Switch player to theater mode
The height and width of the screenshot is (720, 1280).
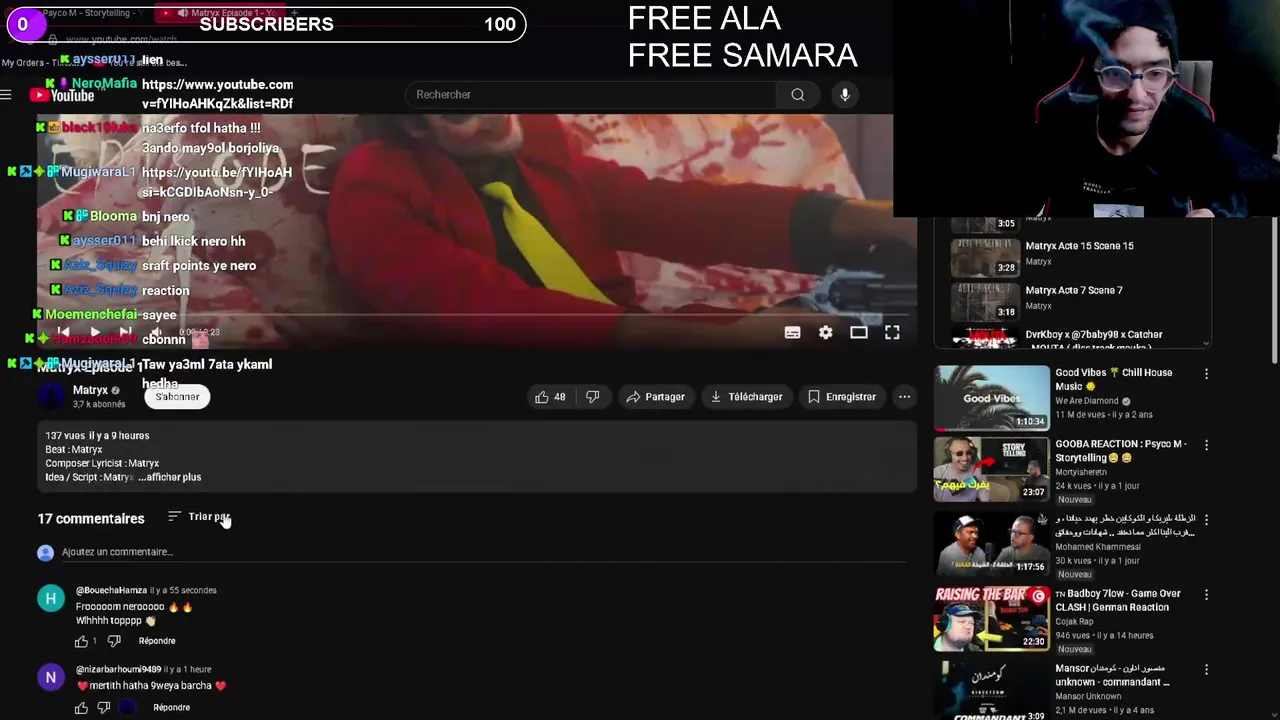(x=859, y=333)
